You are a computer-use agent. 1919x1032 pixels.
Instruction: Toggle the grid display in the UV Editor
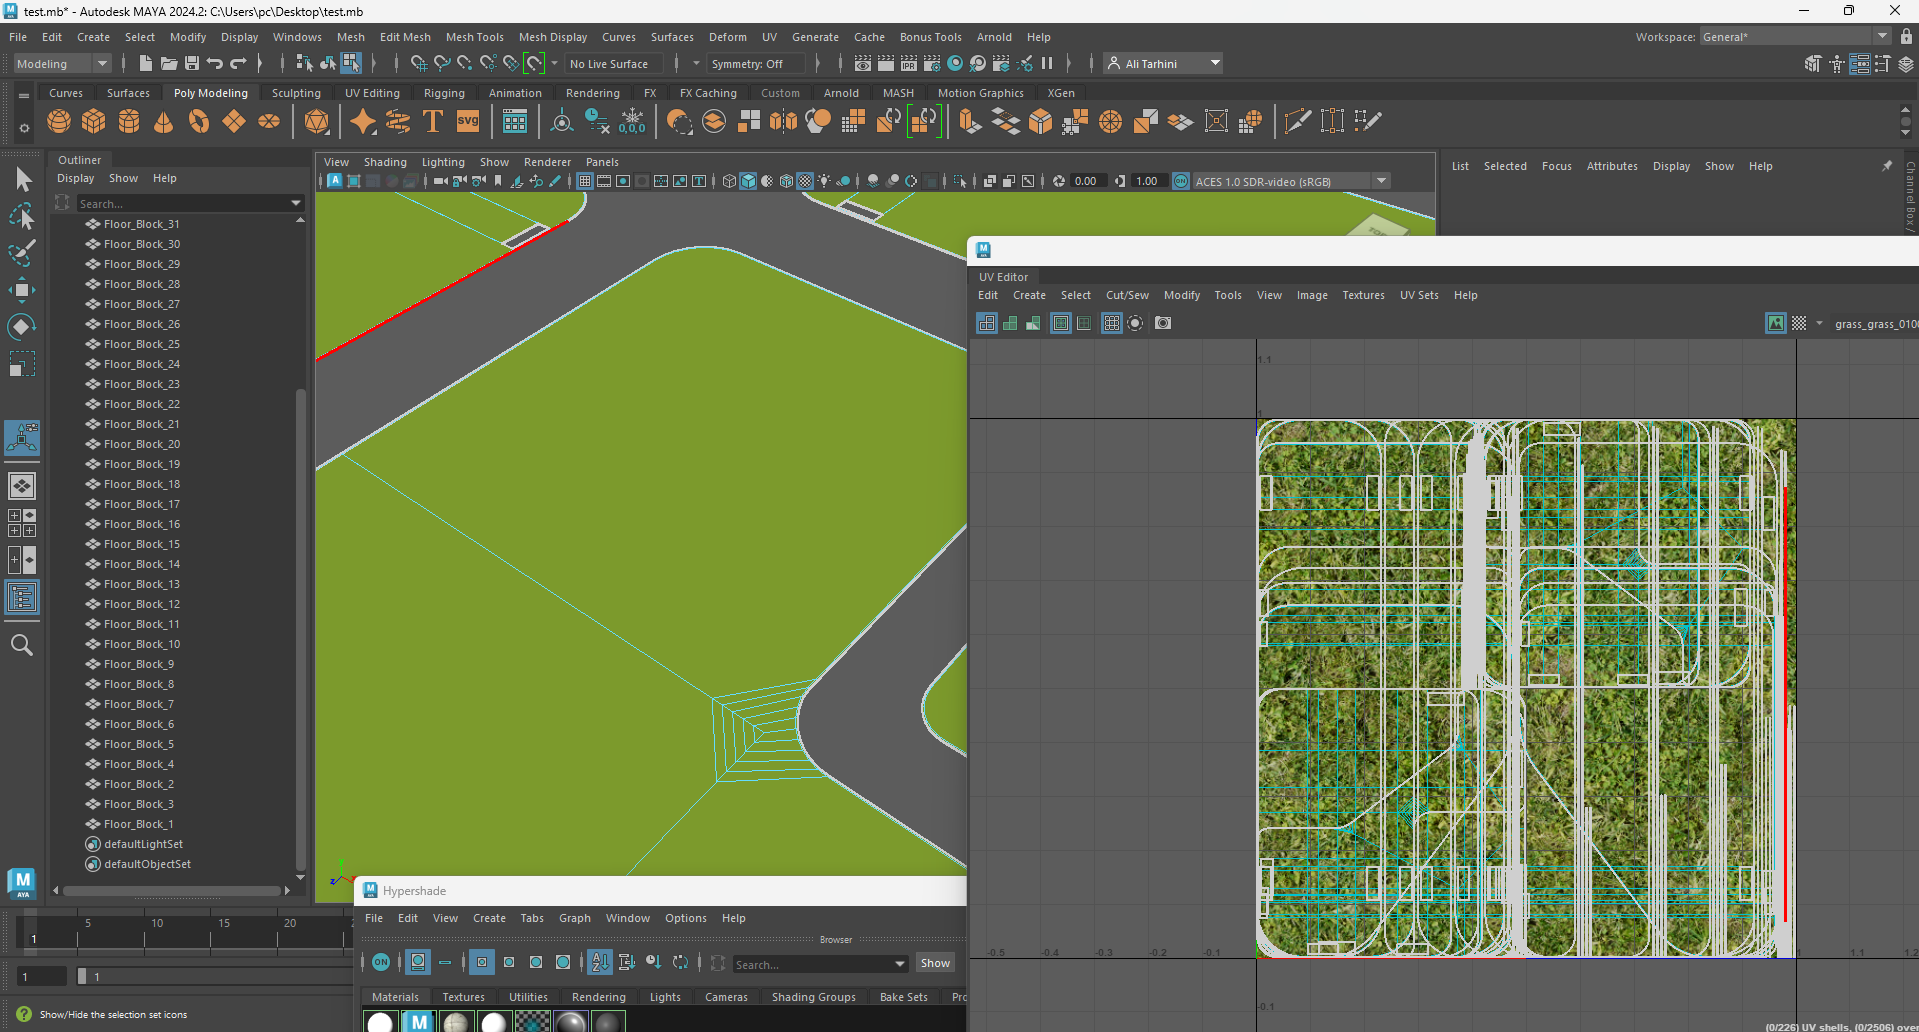[x=1111, y=323]
